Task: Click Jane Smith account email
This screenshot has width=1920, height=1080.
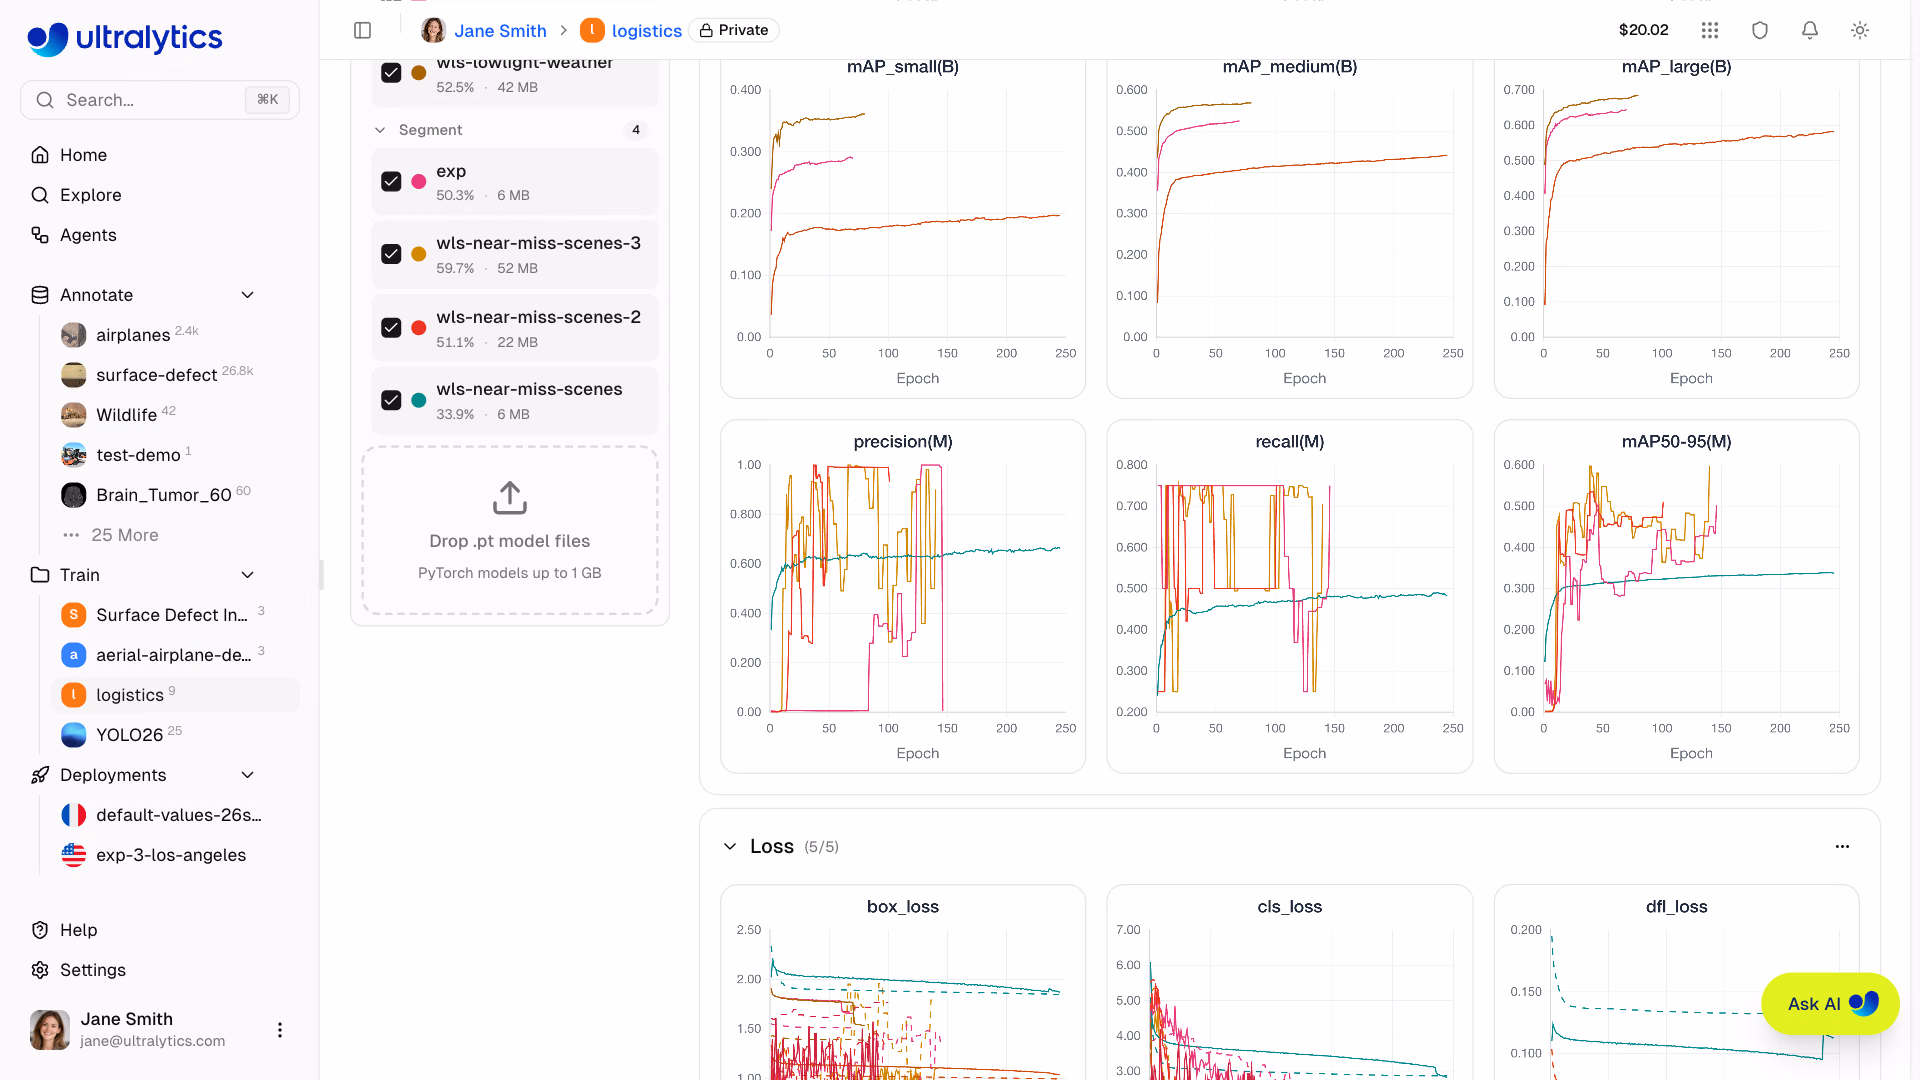Action: tap(153, 1041)
